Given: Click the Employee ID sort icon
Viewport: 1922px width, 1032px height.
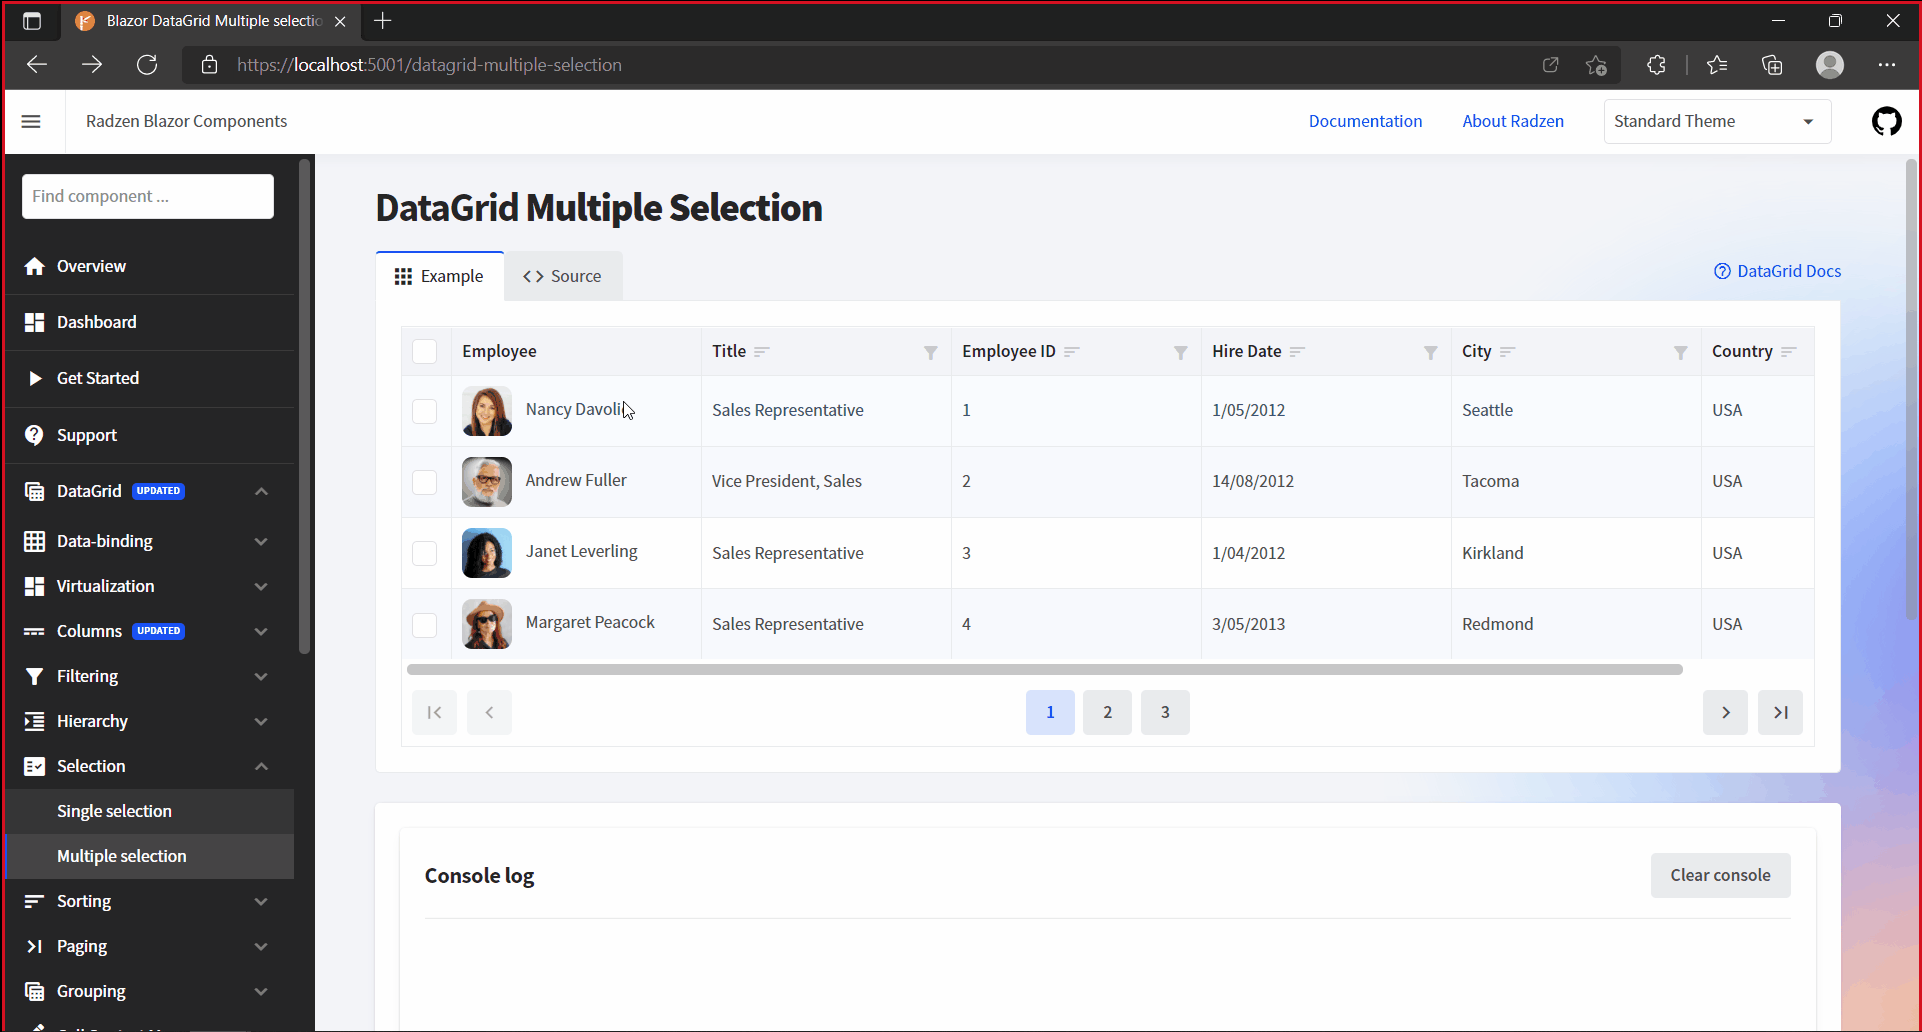Looking at the screenshot, I should click(1072, 352).
